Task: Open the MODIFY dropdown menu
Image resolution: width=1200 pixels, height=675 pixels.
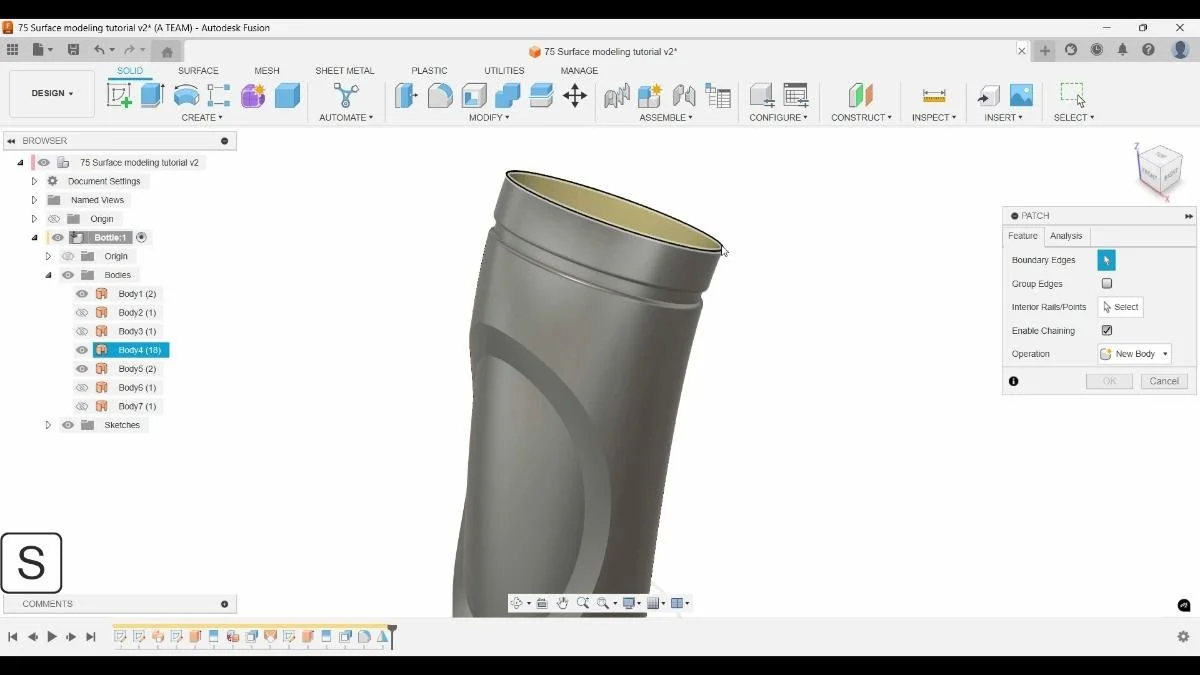Action: pyautogui.click(x=489, y=118)
